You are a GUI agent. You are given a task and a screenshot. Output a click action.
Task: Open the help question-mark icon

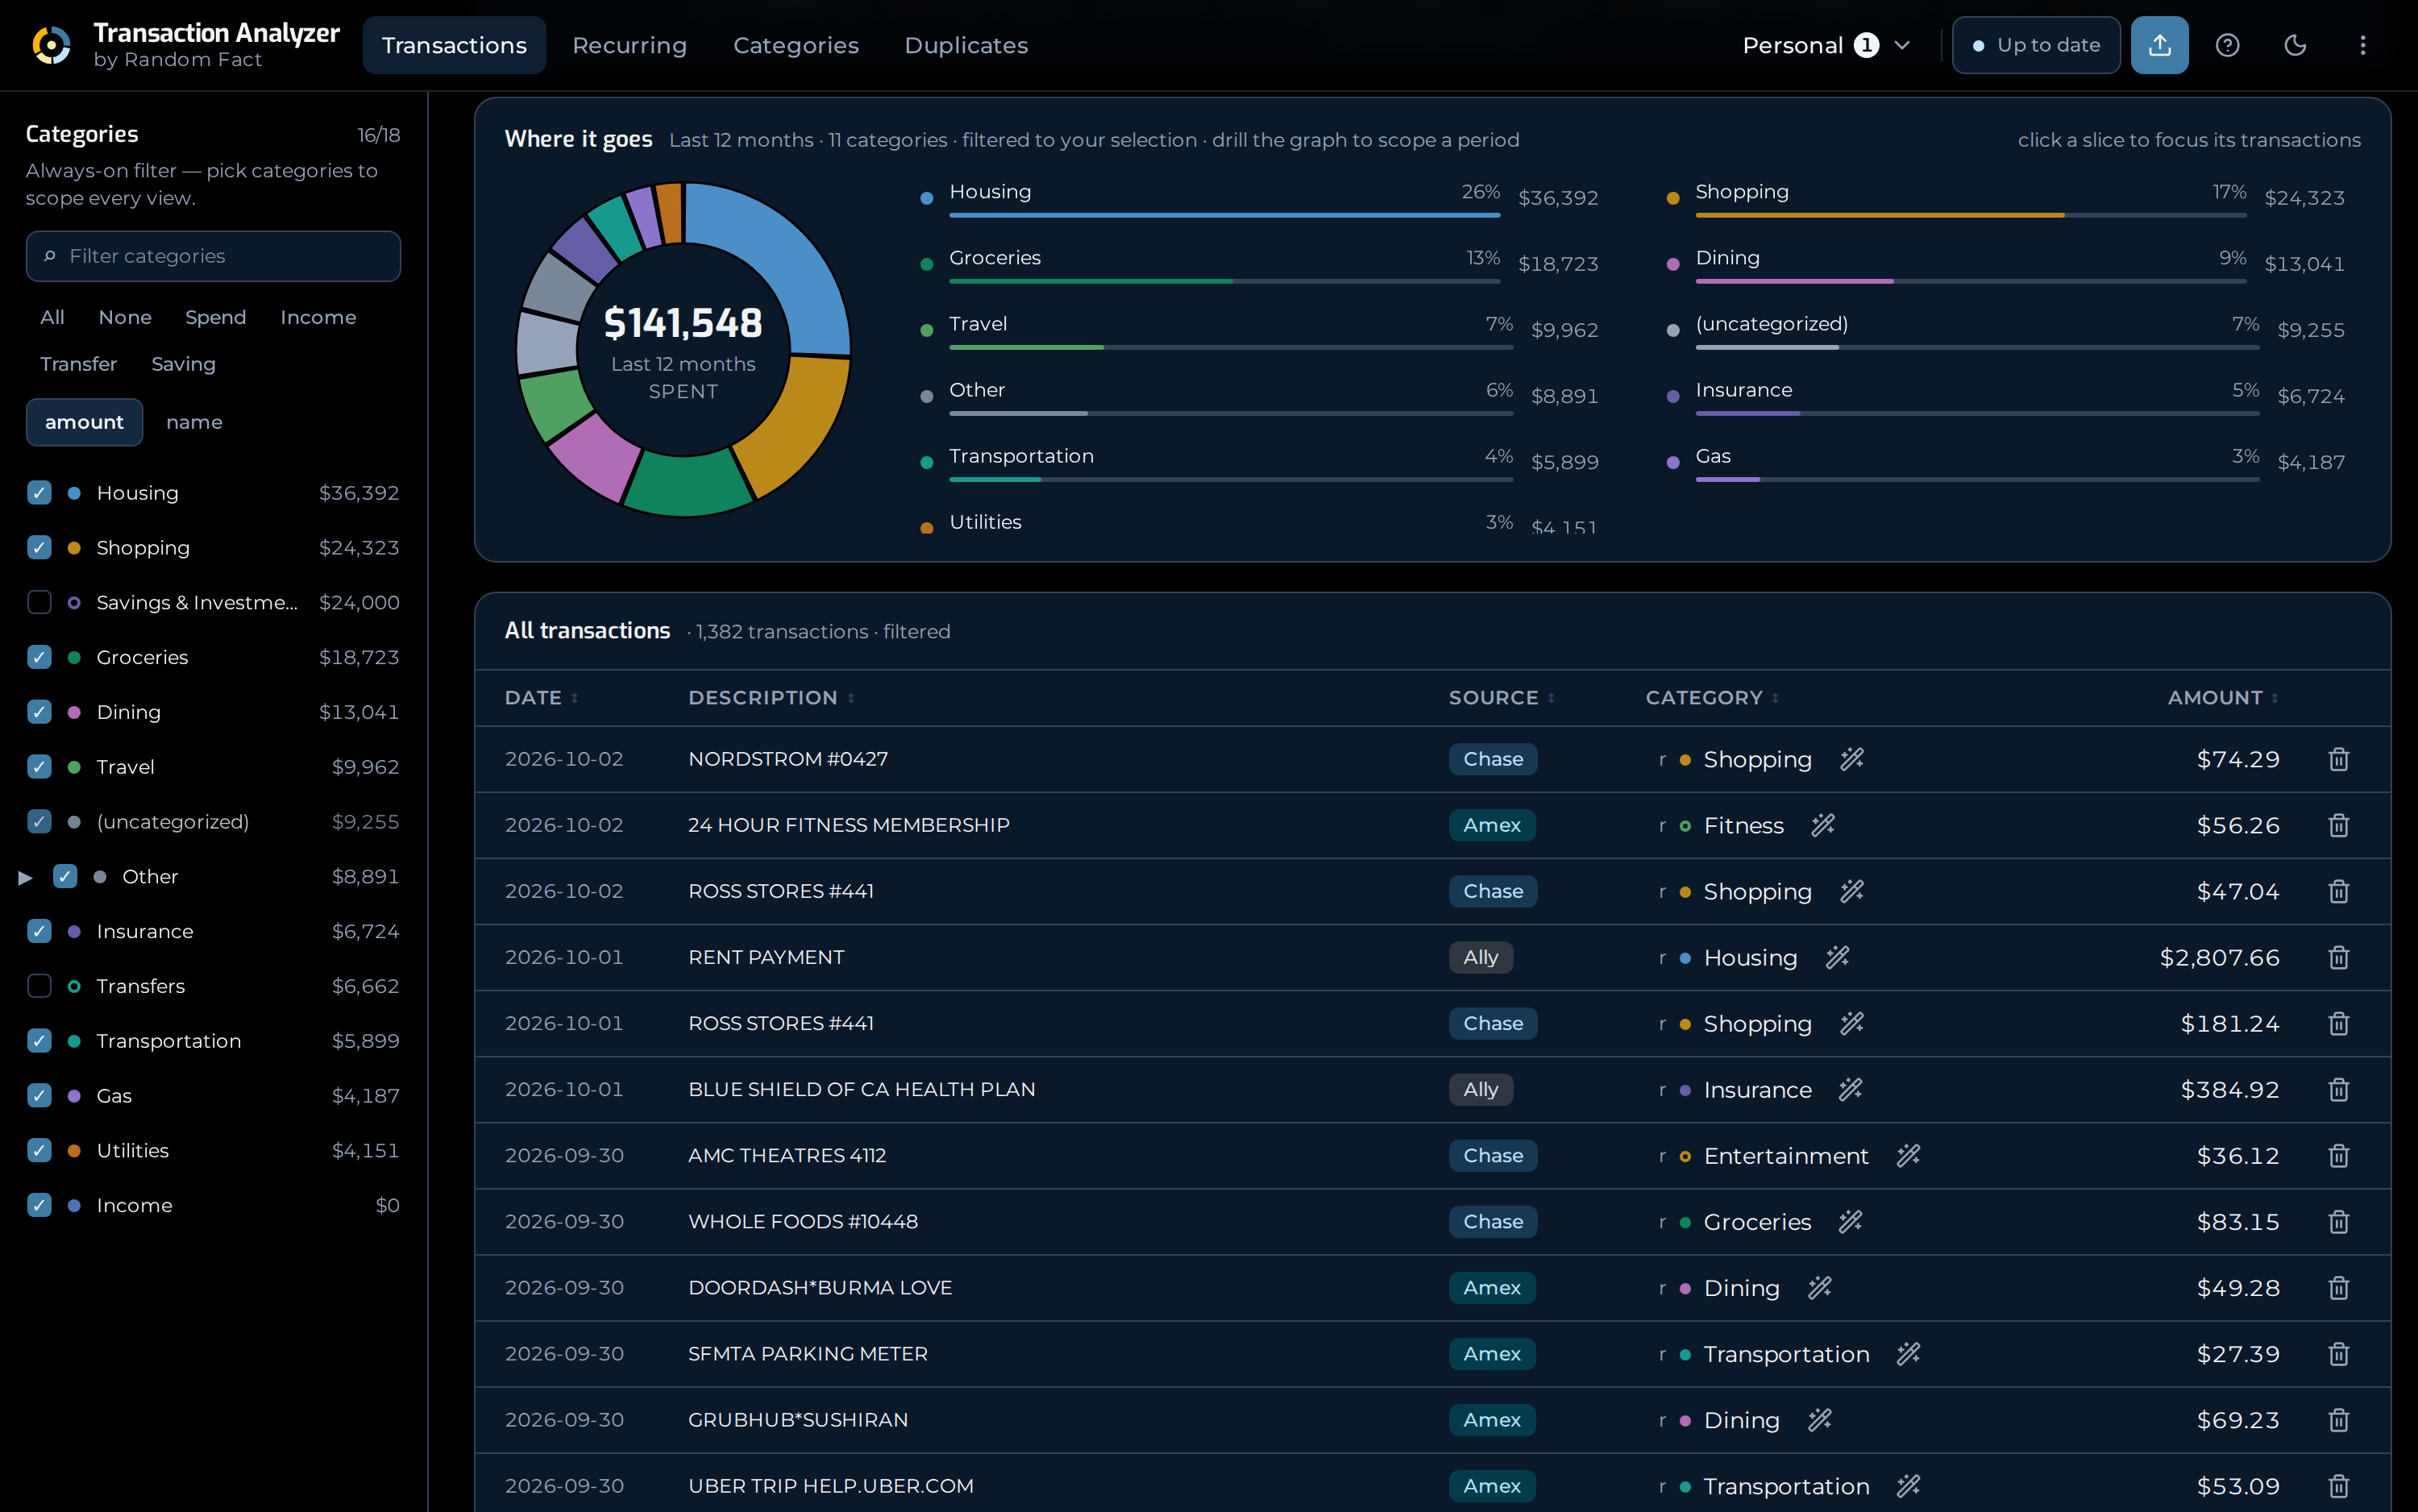click(2227, 45)
